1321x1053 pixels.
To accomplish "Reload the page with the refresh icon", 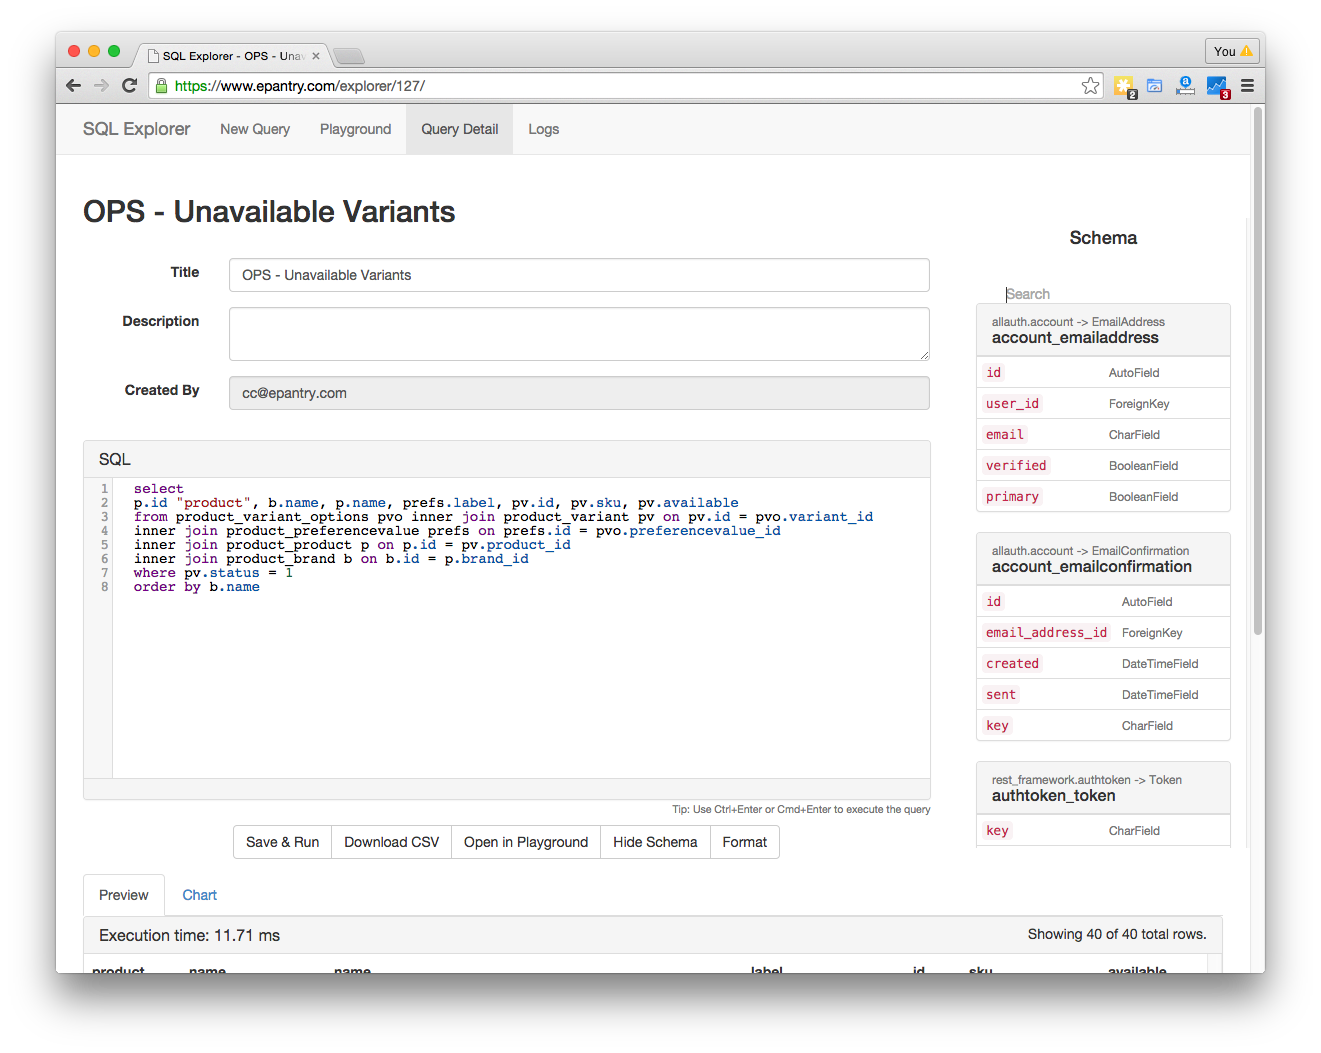I will tap(129, 86).
